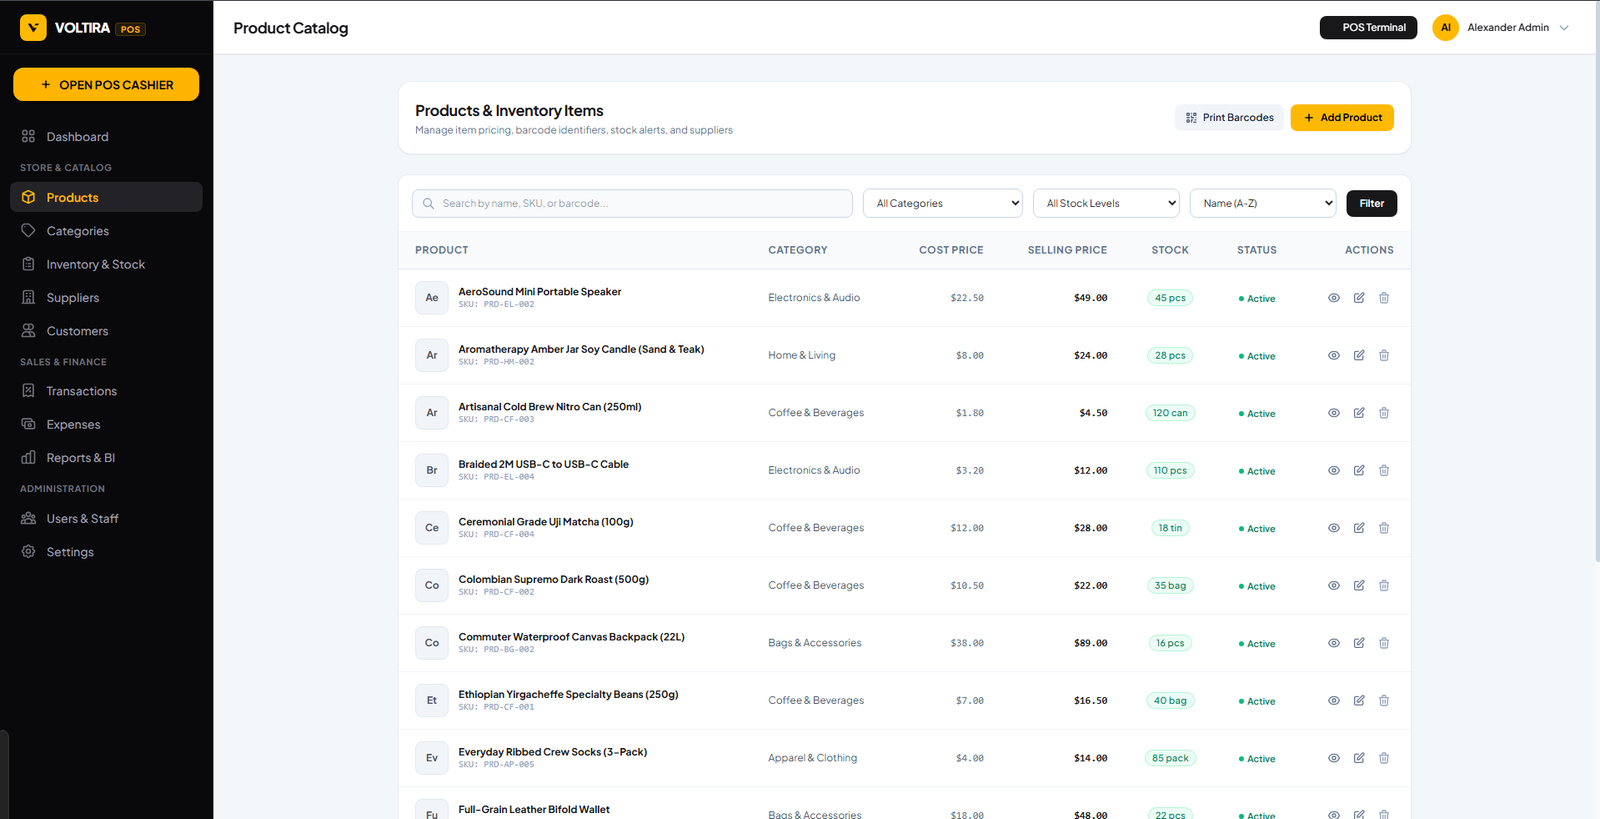Edit the Commuter Waterproof Canvas Backpack product
This screenshot has height=819, width=1600.
[1359, 643]
